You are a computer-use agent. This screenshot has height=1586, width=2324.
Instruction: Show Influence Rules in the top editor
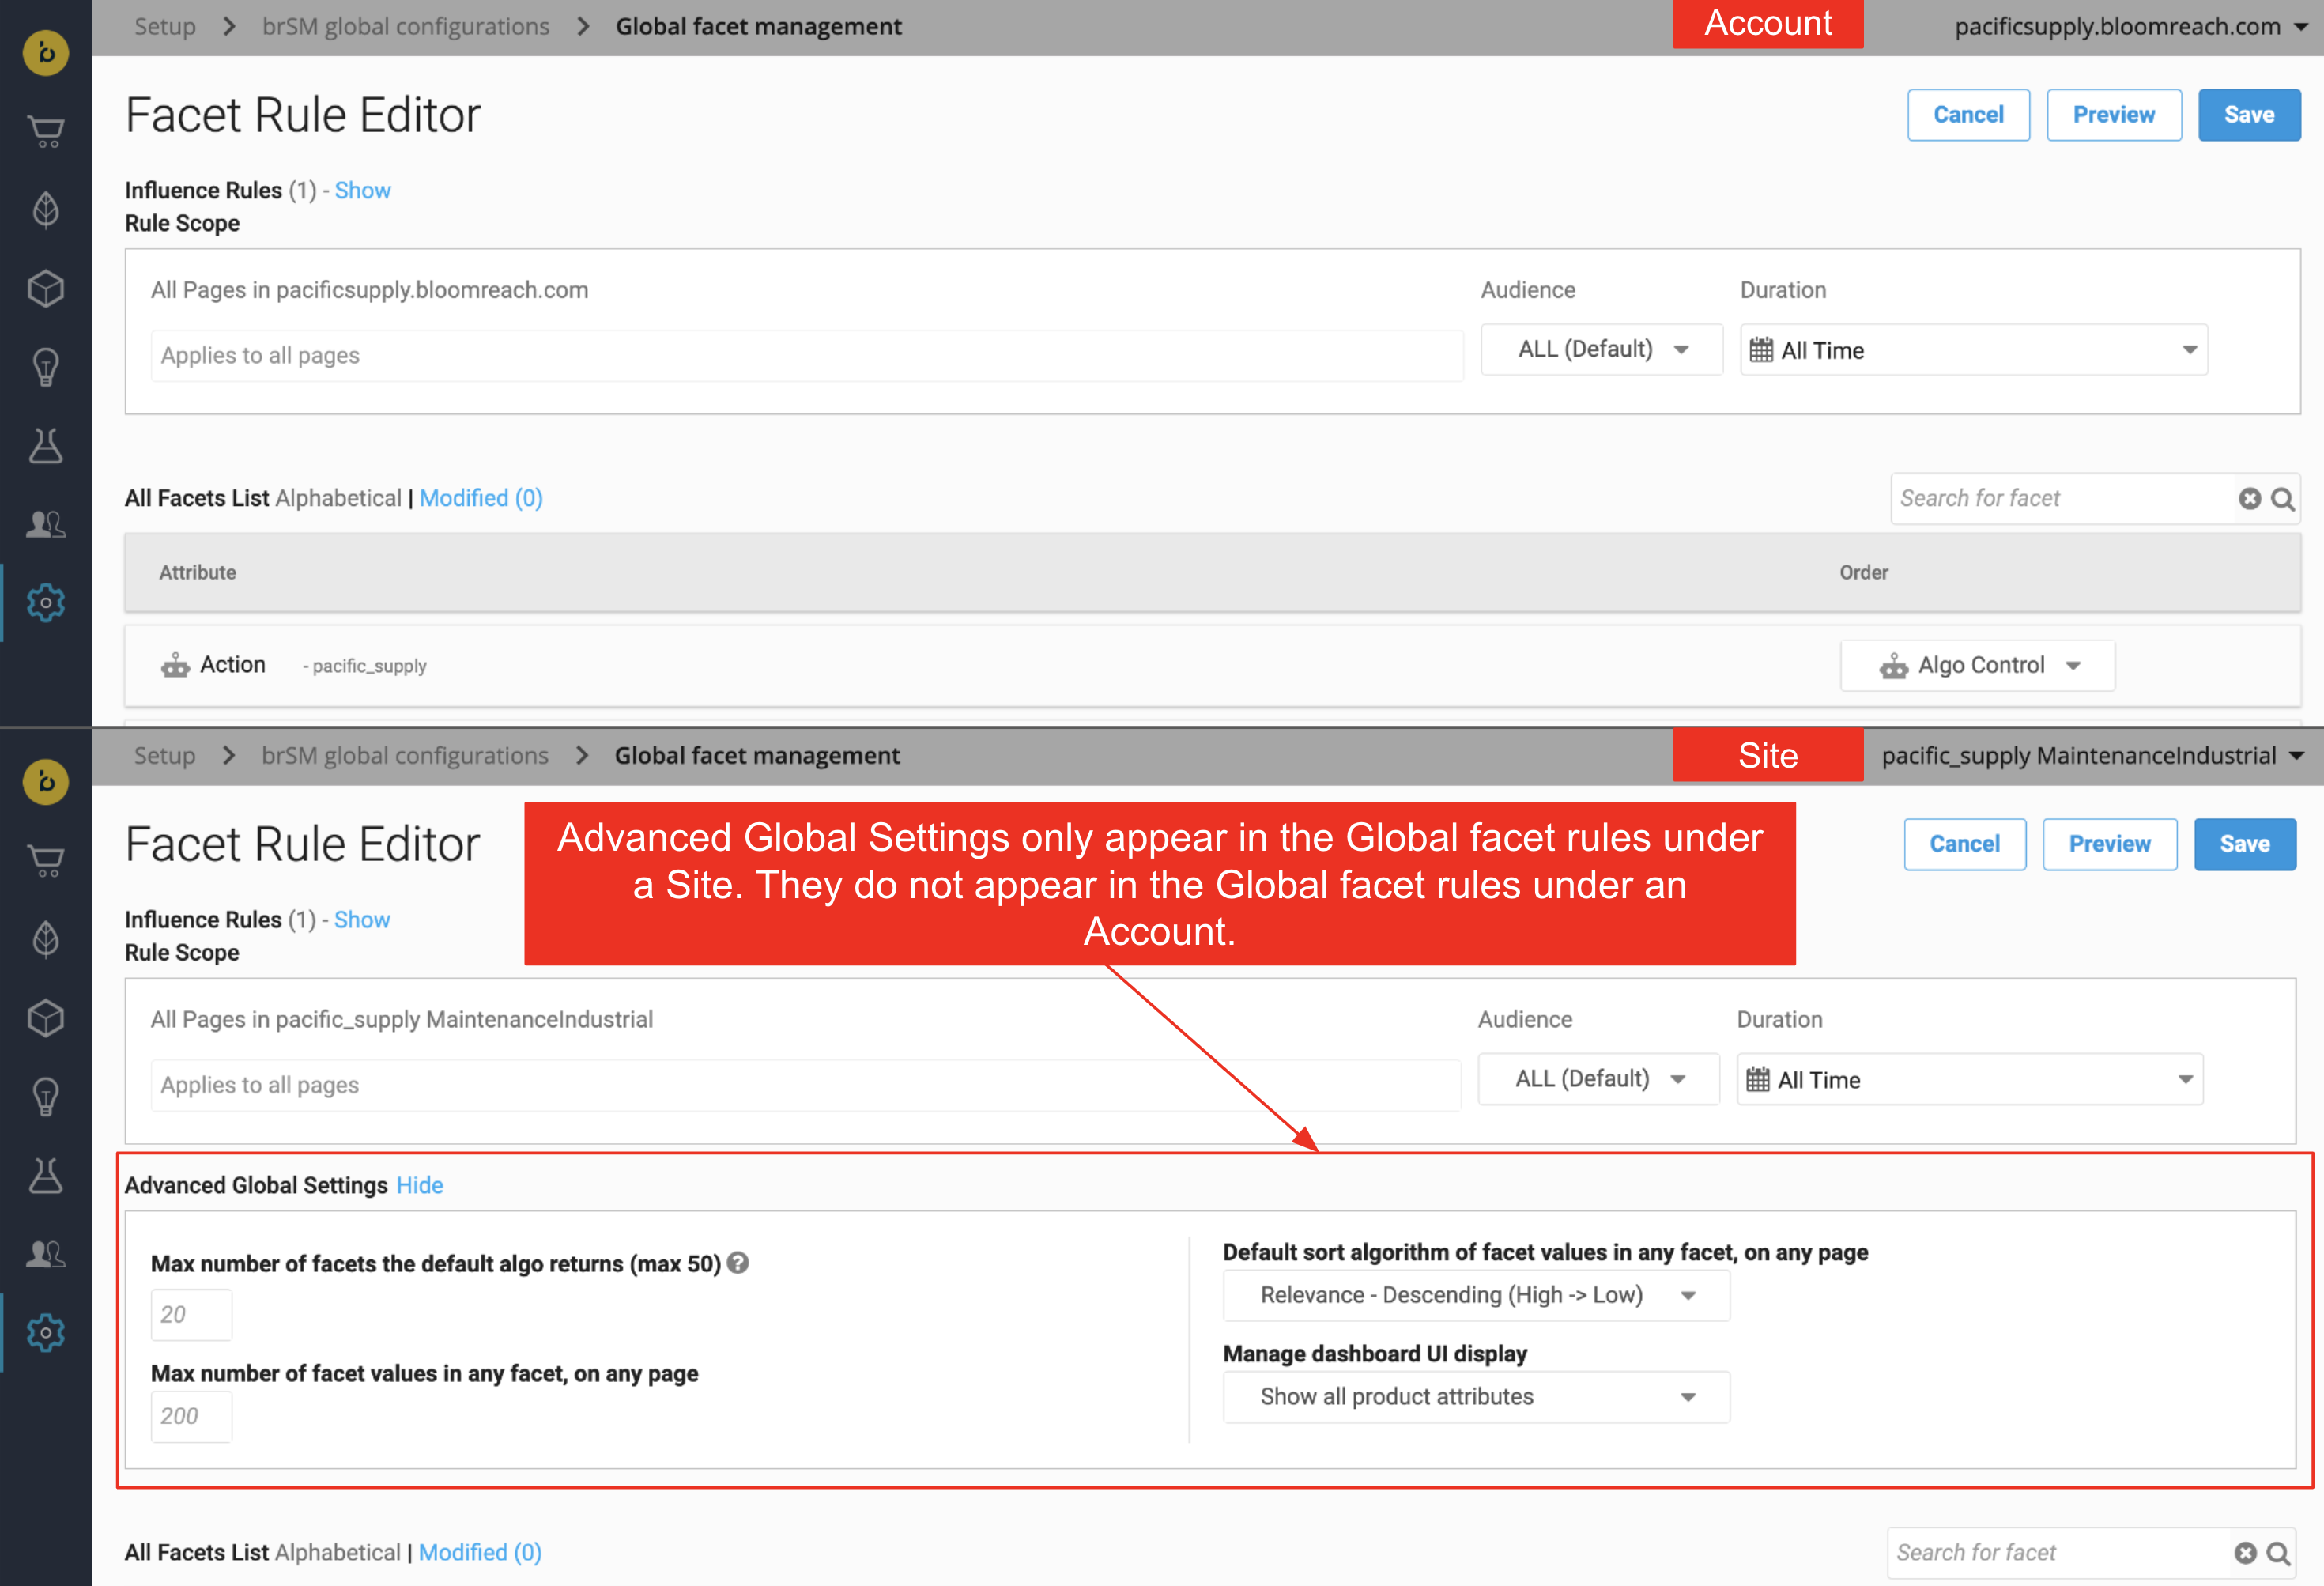coord(362,190)
